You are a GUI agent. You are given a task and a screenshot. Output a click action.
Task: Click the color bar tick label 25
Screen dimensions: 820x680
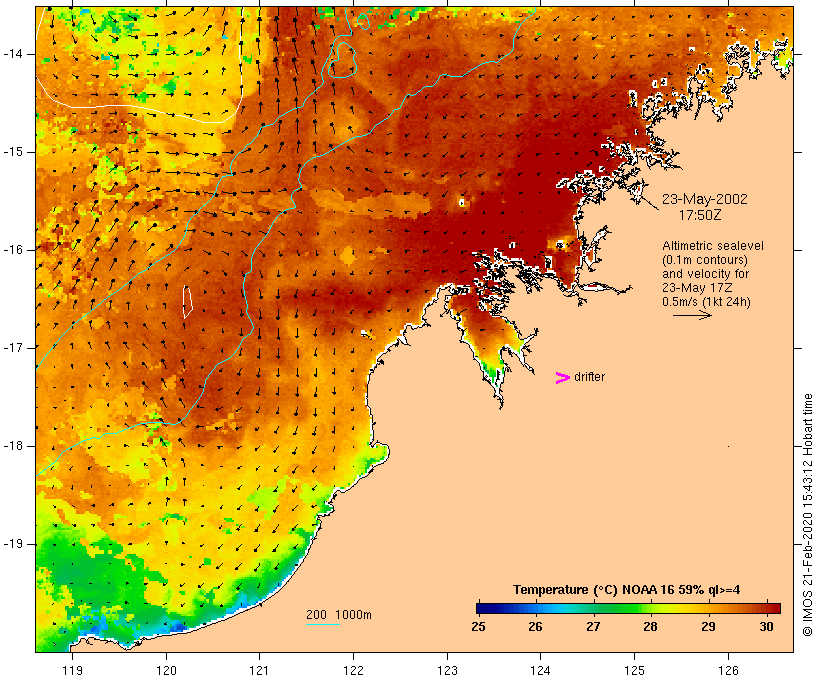pos(478,627)
